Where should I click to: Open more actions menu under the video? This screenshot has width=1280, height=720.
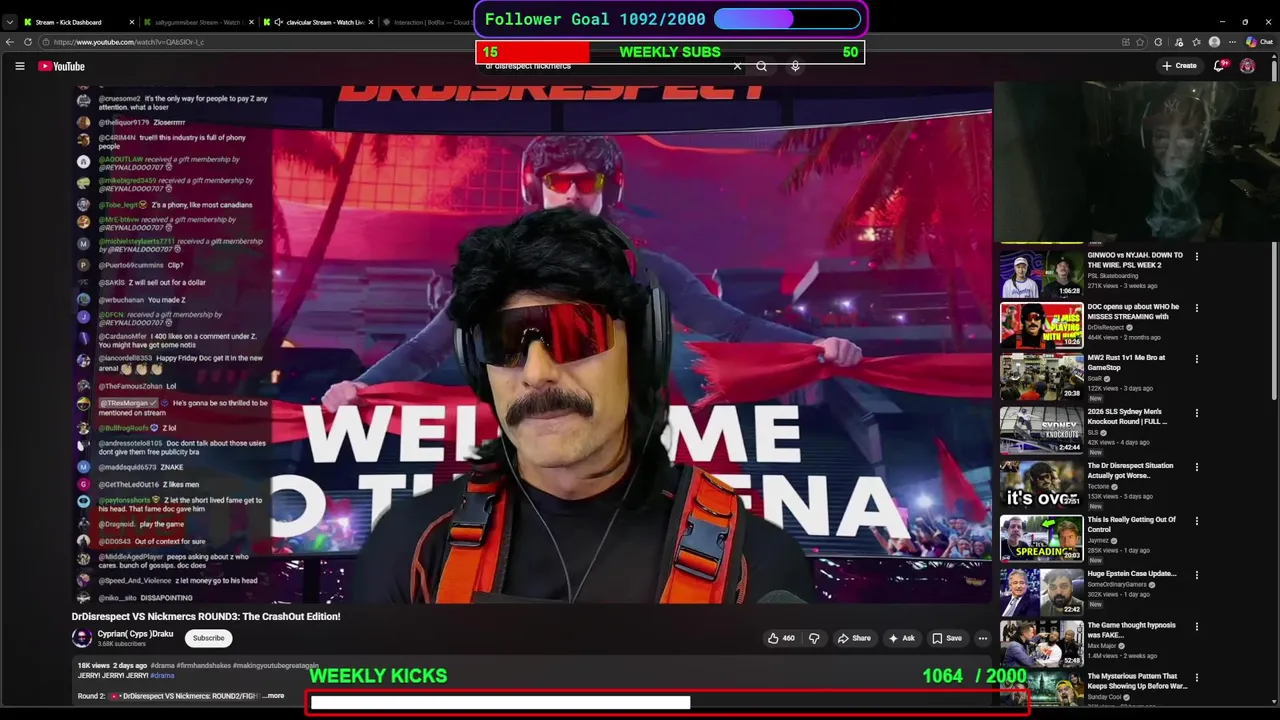[983, 638]
